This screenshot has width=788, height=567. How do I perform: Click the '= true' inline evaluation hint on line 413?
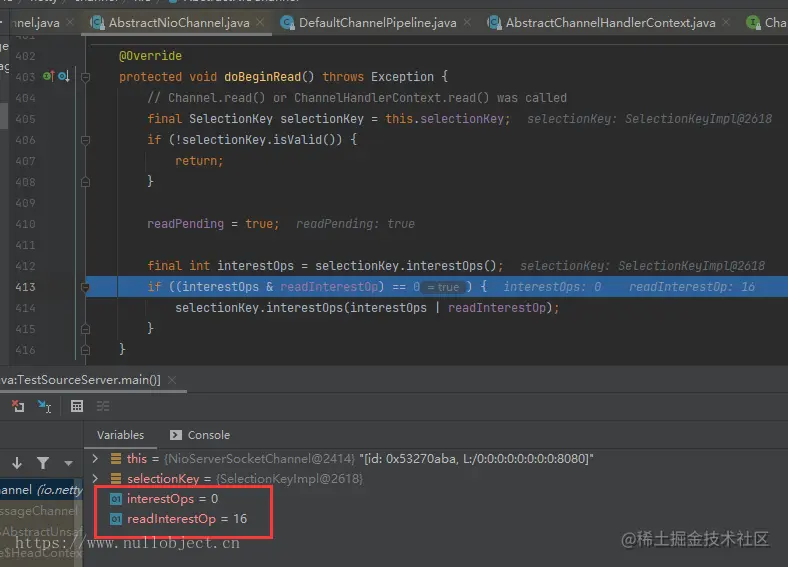[443, 287]
